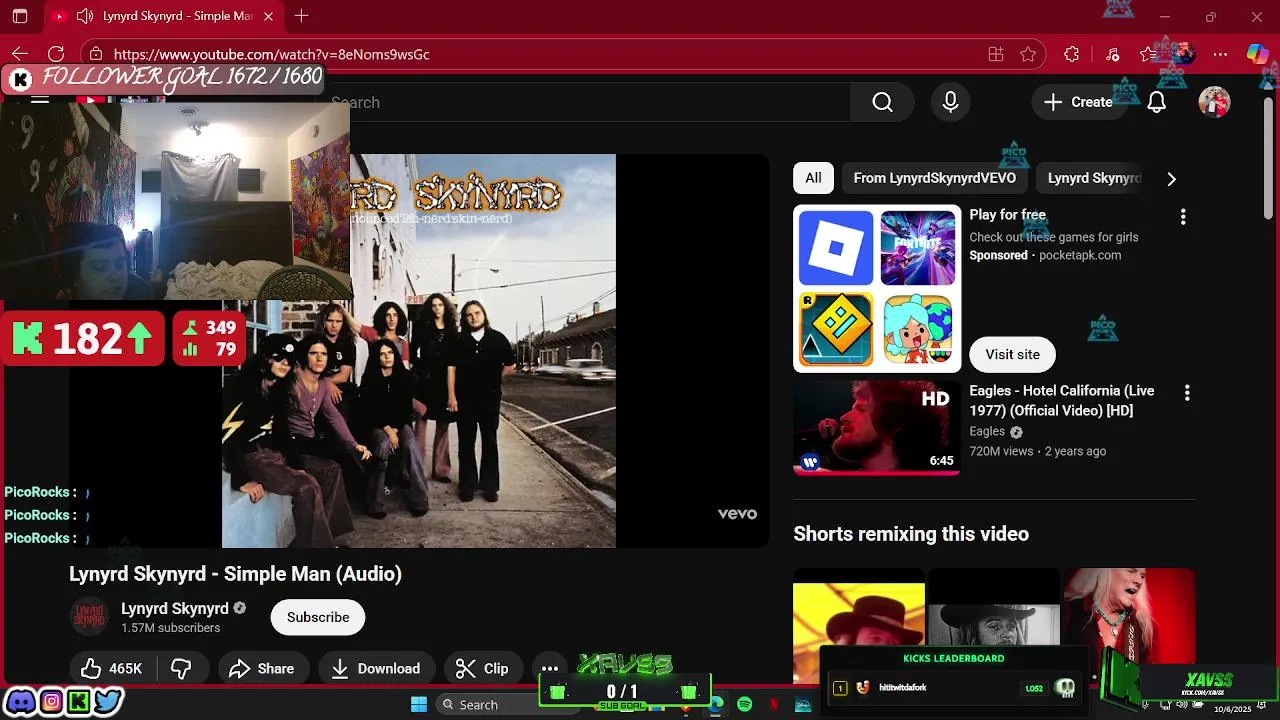1280x720 pixels.
Task: Subscribe to Lynyrd Skynyrd channel
Action: (318, 617)
